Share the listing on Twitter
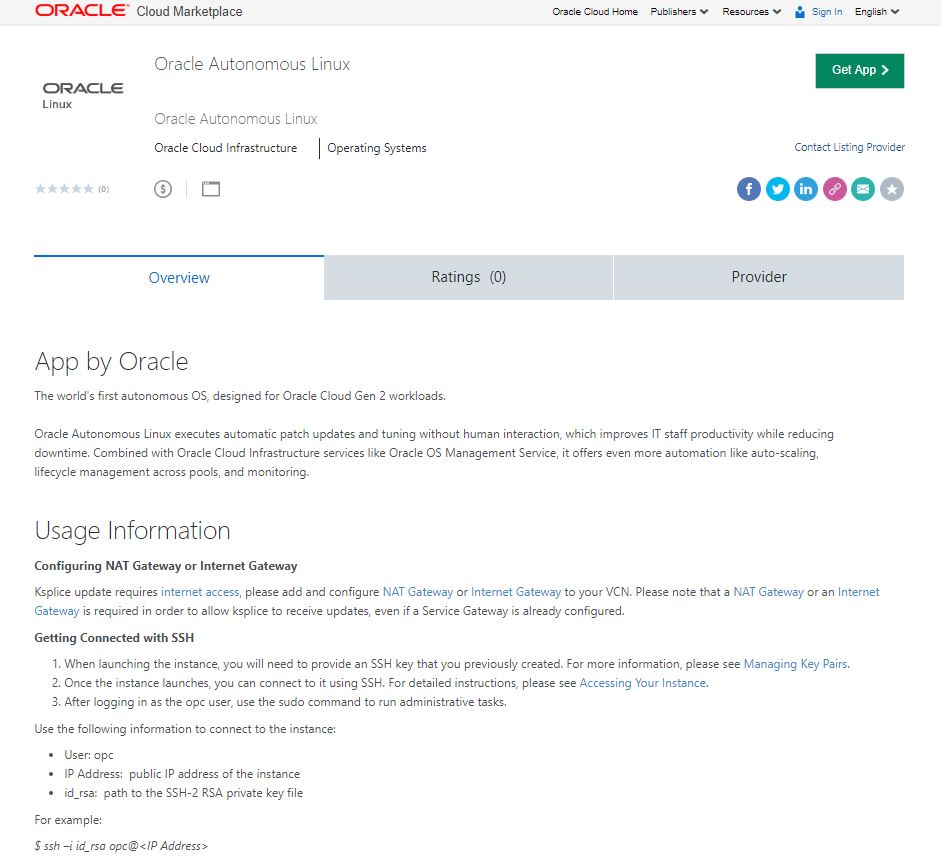 point(777,188)
